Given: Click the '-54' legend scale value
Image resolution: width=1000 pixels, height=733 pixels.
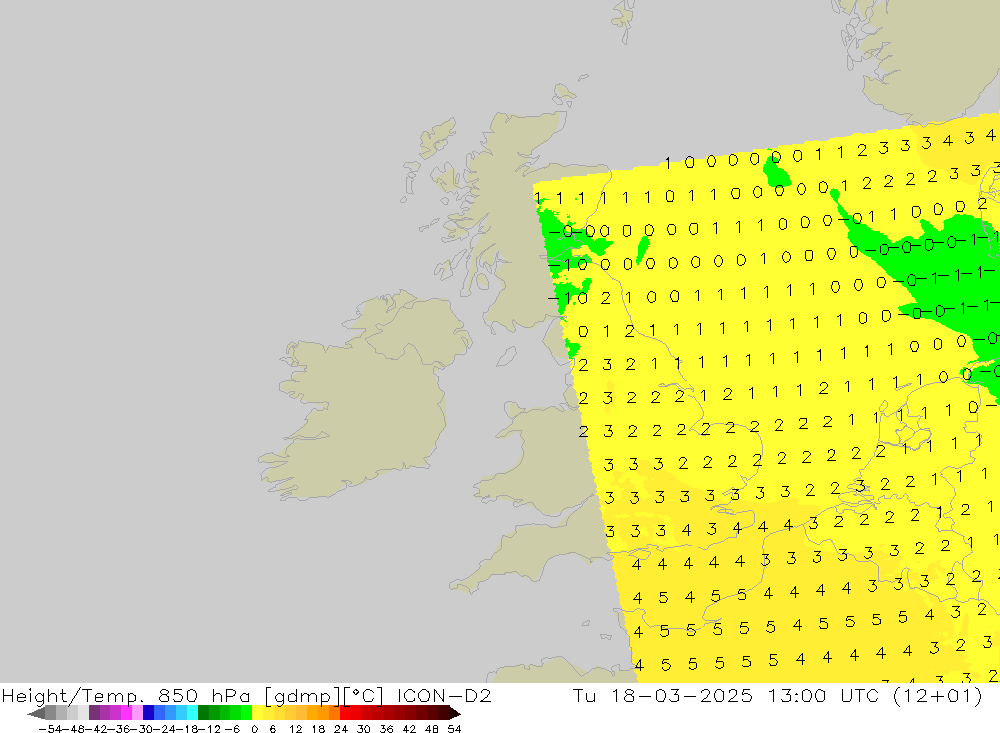Looking at the screenshot, I should [x=50, y=729].
